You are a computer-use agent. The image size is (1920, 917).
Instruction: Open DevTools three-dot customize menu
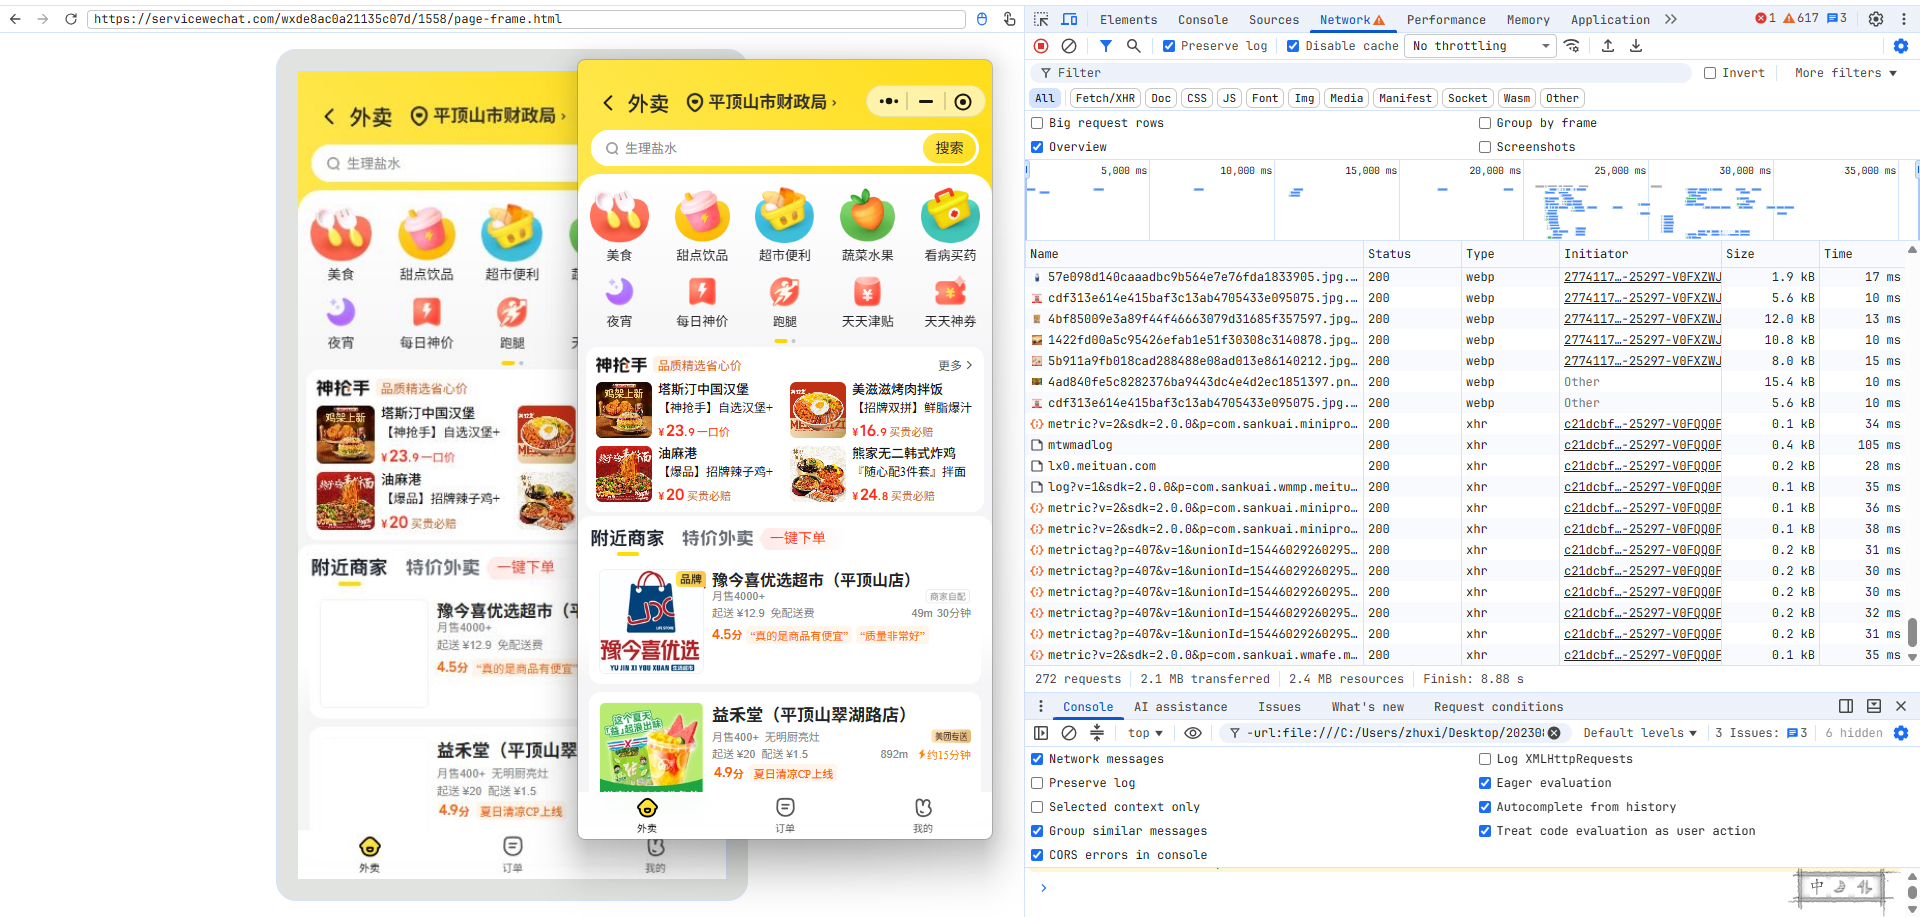click(x=1902, y=19)
